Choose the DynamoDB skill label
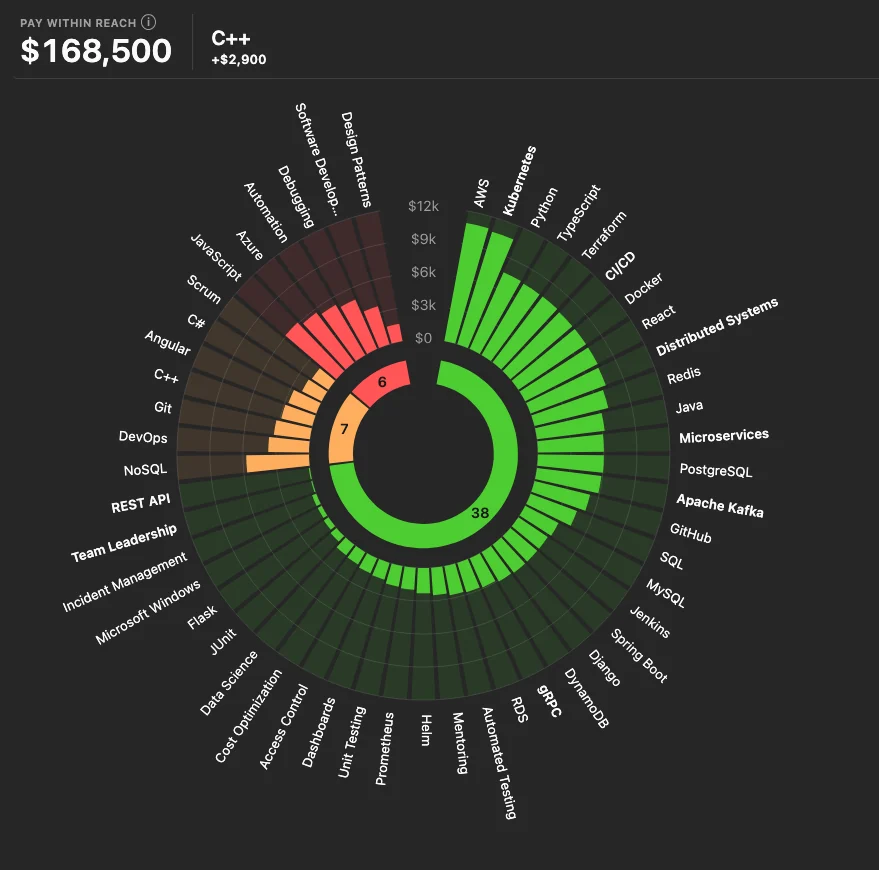879x870 pixels. click(586, 698)
